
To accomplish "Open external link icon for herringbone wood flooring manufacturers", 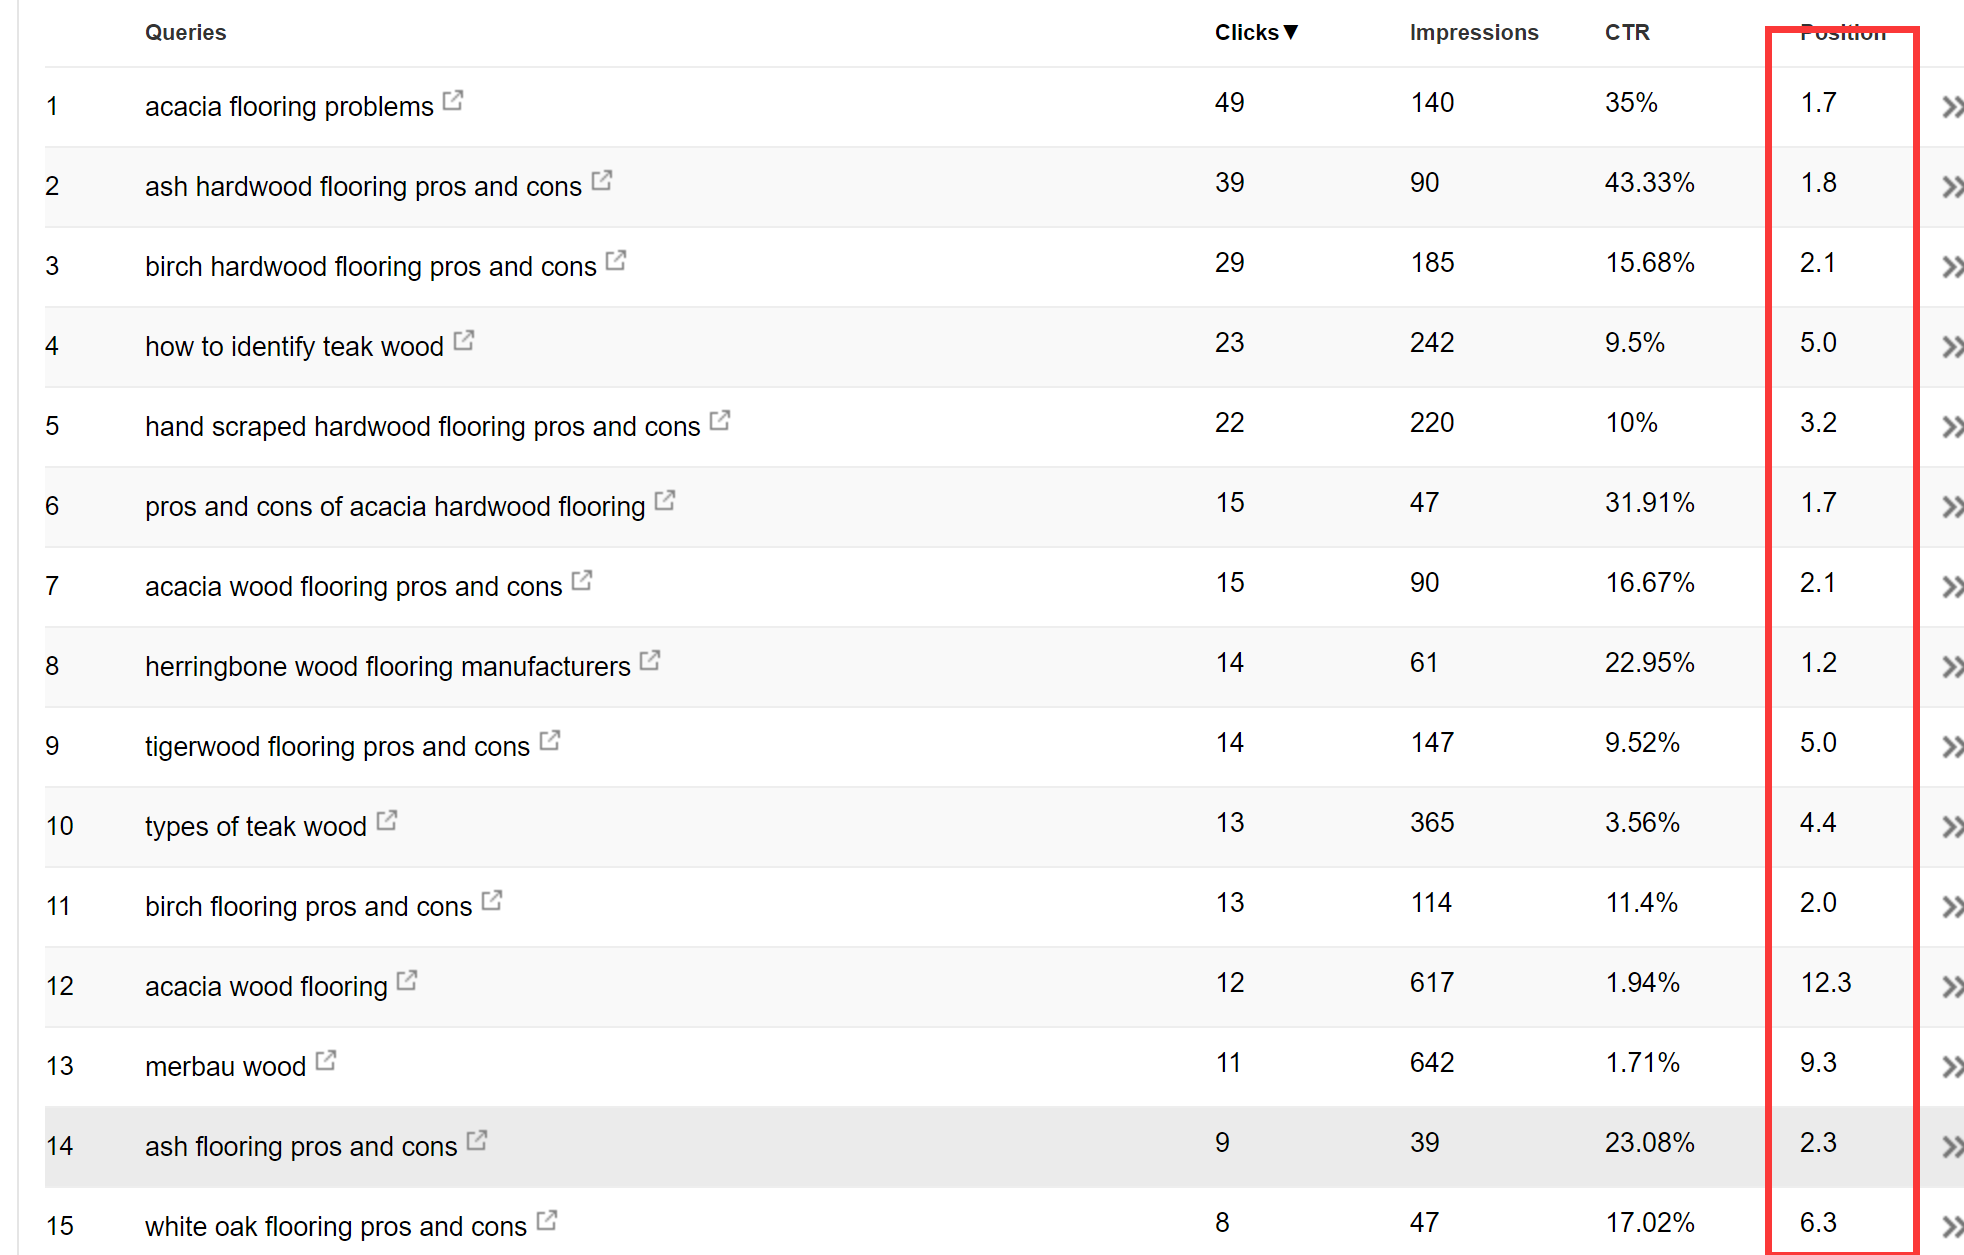I will pos(650,660).
